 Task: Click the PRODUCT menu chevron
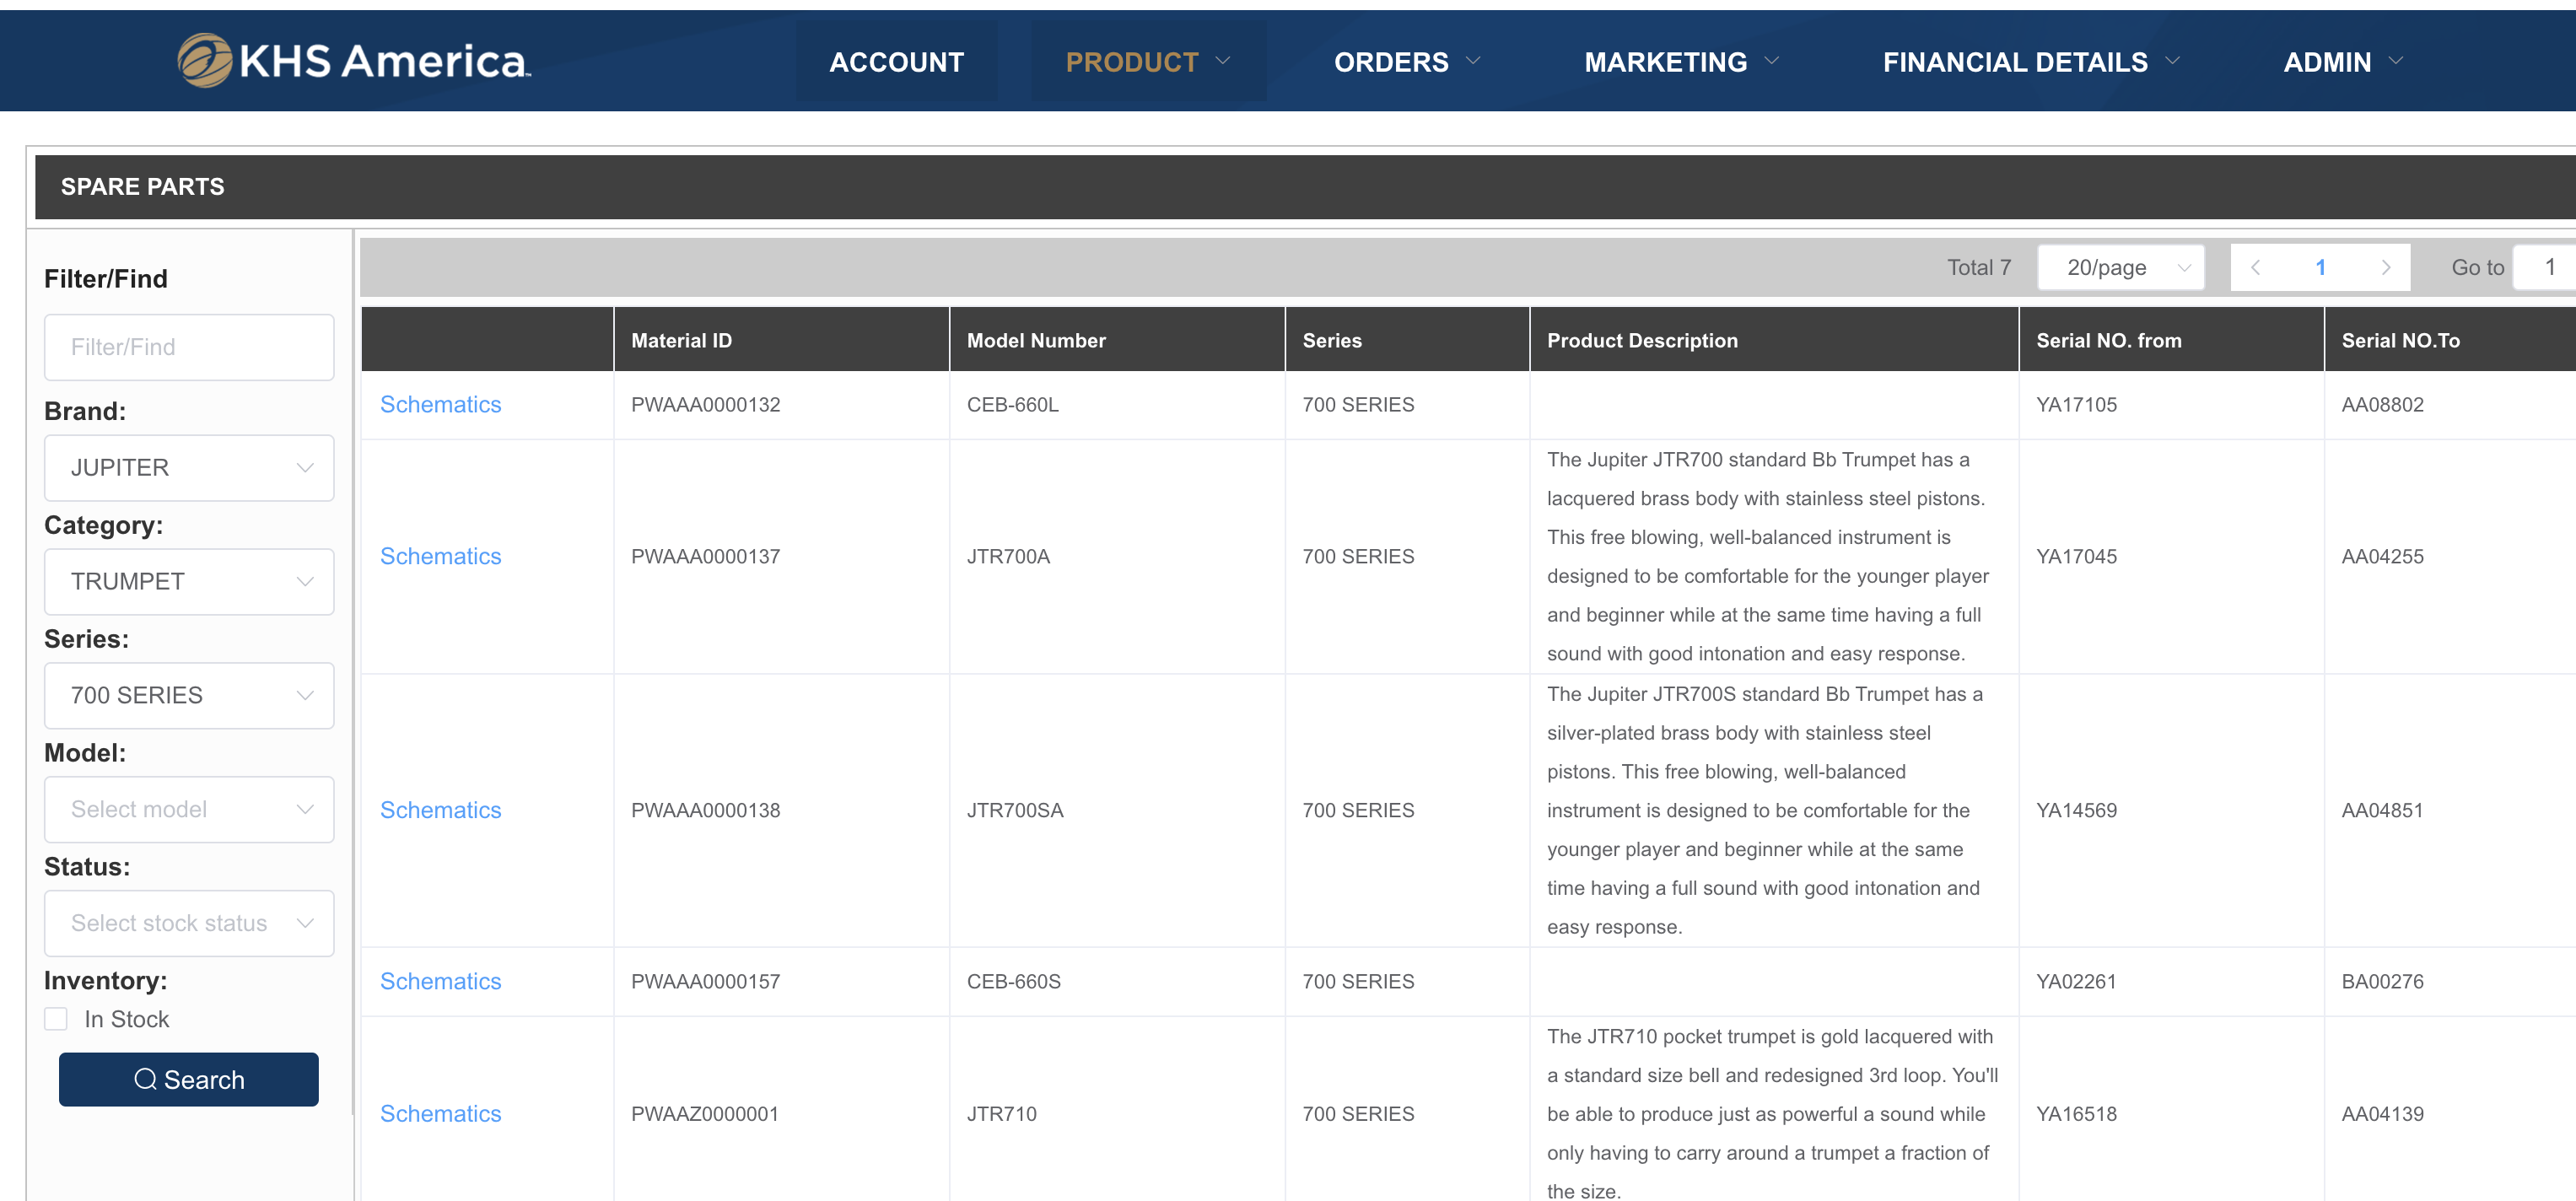coord(1223,61)
